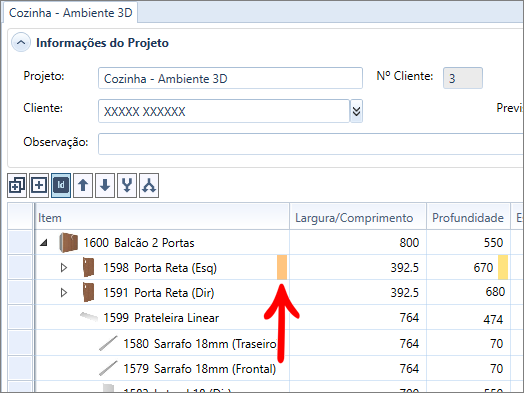This screenshot has height=393, width=524.
Task: Move item down with arrow icon
Action: (105, 185)
